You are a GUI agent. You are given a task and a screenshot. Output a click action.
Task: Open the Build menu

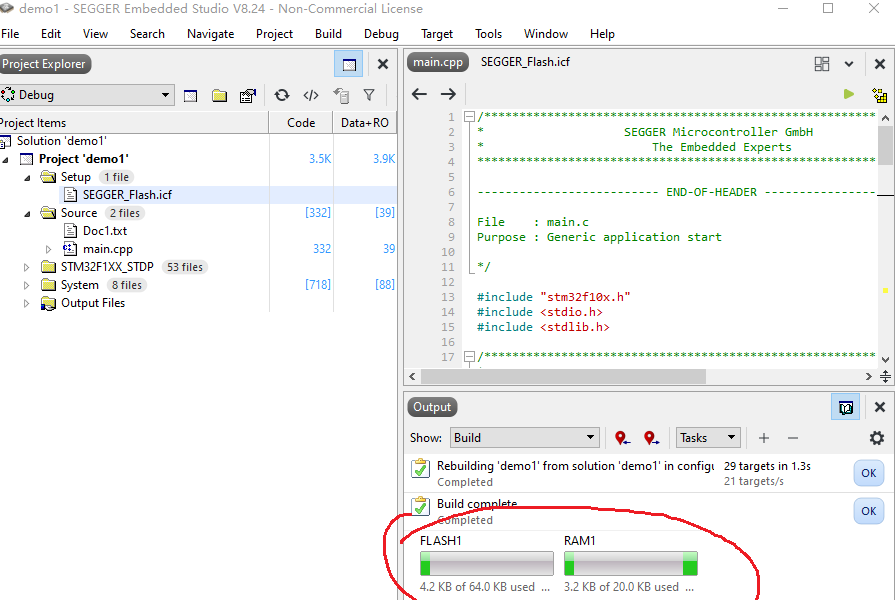[328, 34]
